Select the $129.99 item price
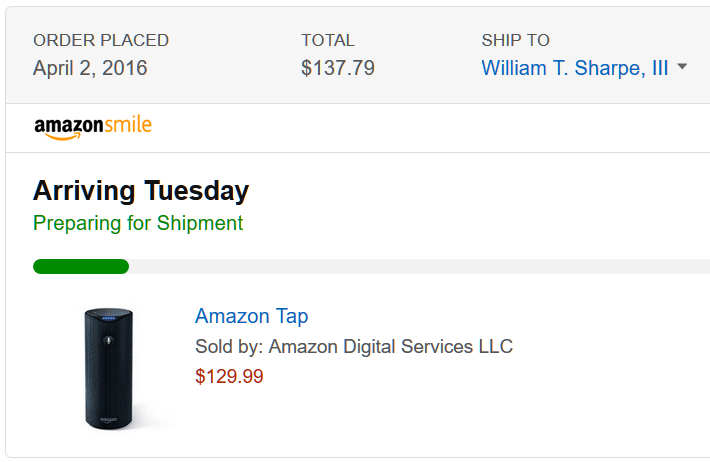 pos(229,377)
